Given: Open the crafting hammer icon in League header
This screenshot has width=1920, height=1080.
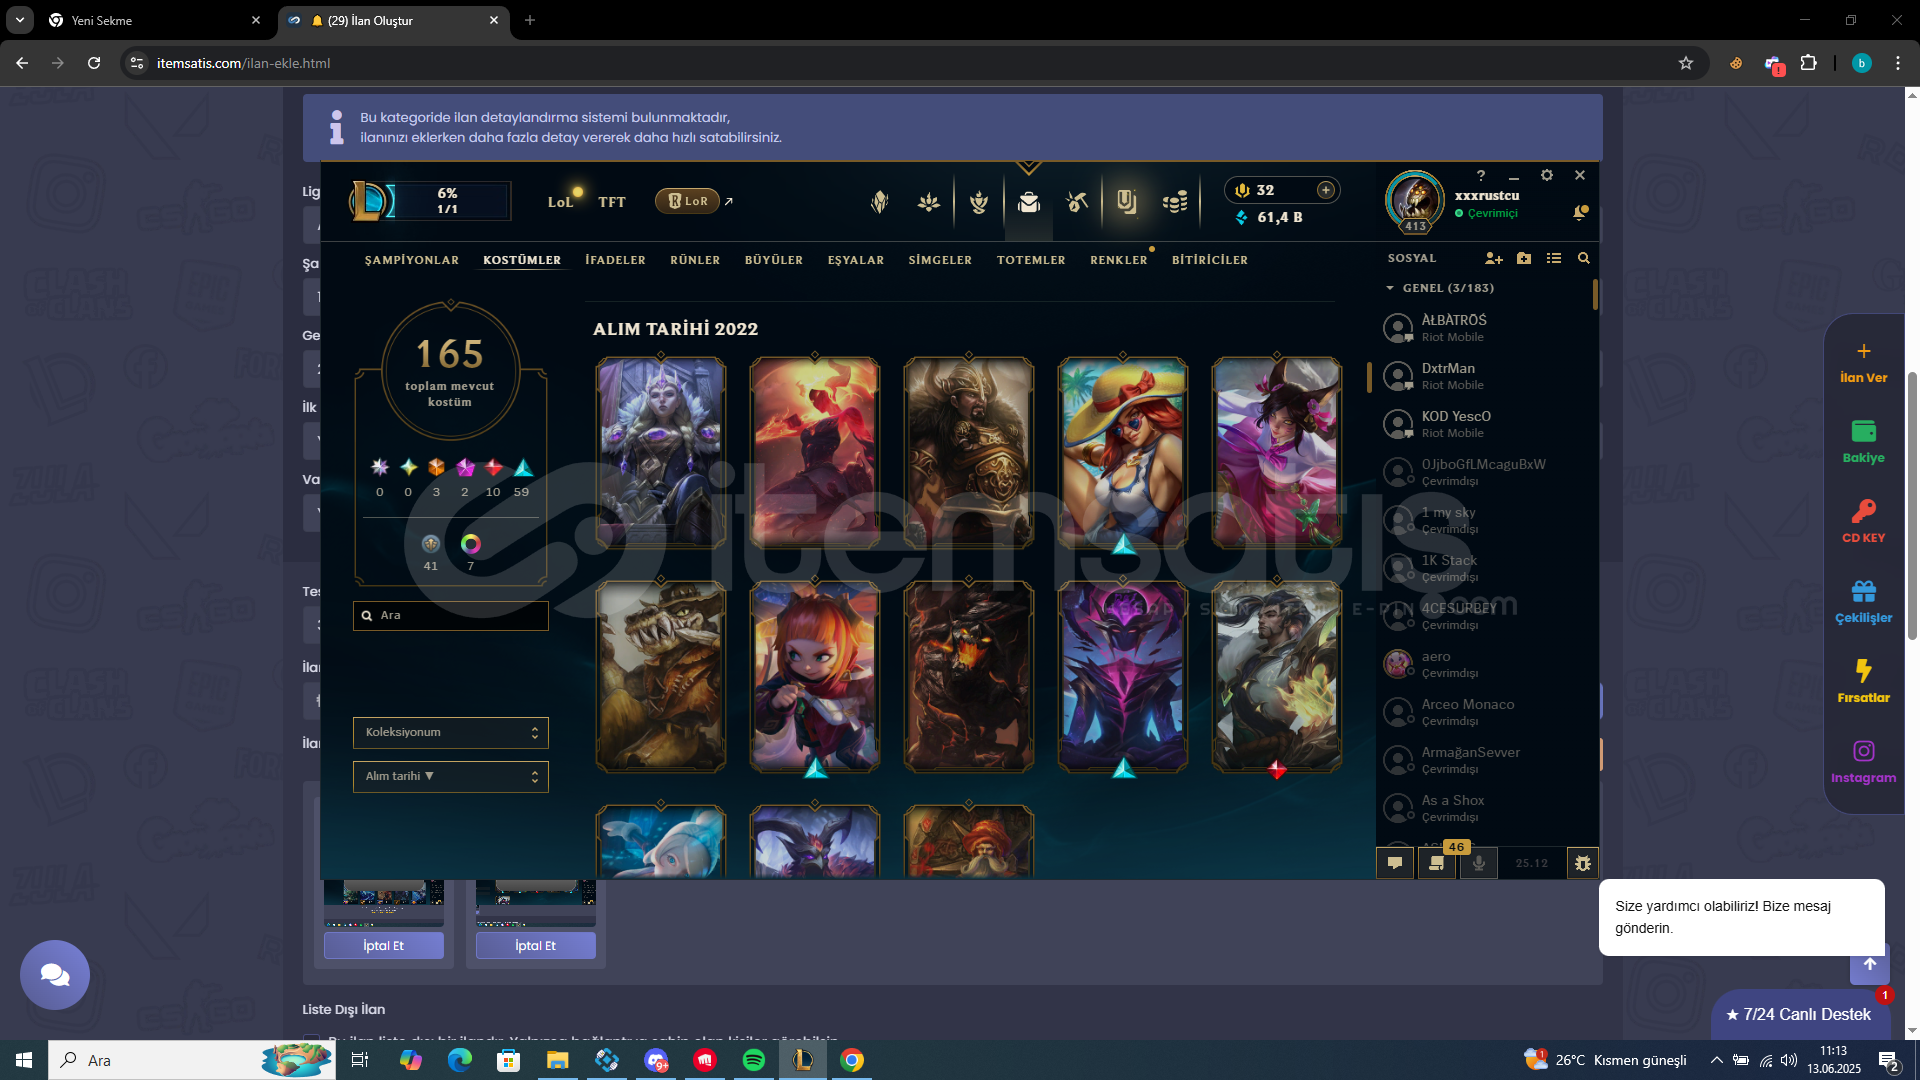Looking at the screenshot, I should (1077, 202).
